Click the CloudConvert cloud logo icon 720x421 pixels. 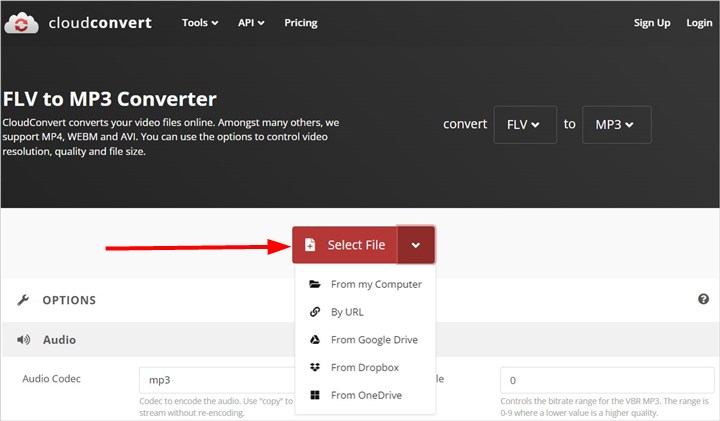[21, 22]
